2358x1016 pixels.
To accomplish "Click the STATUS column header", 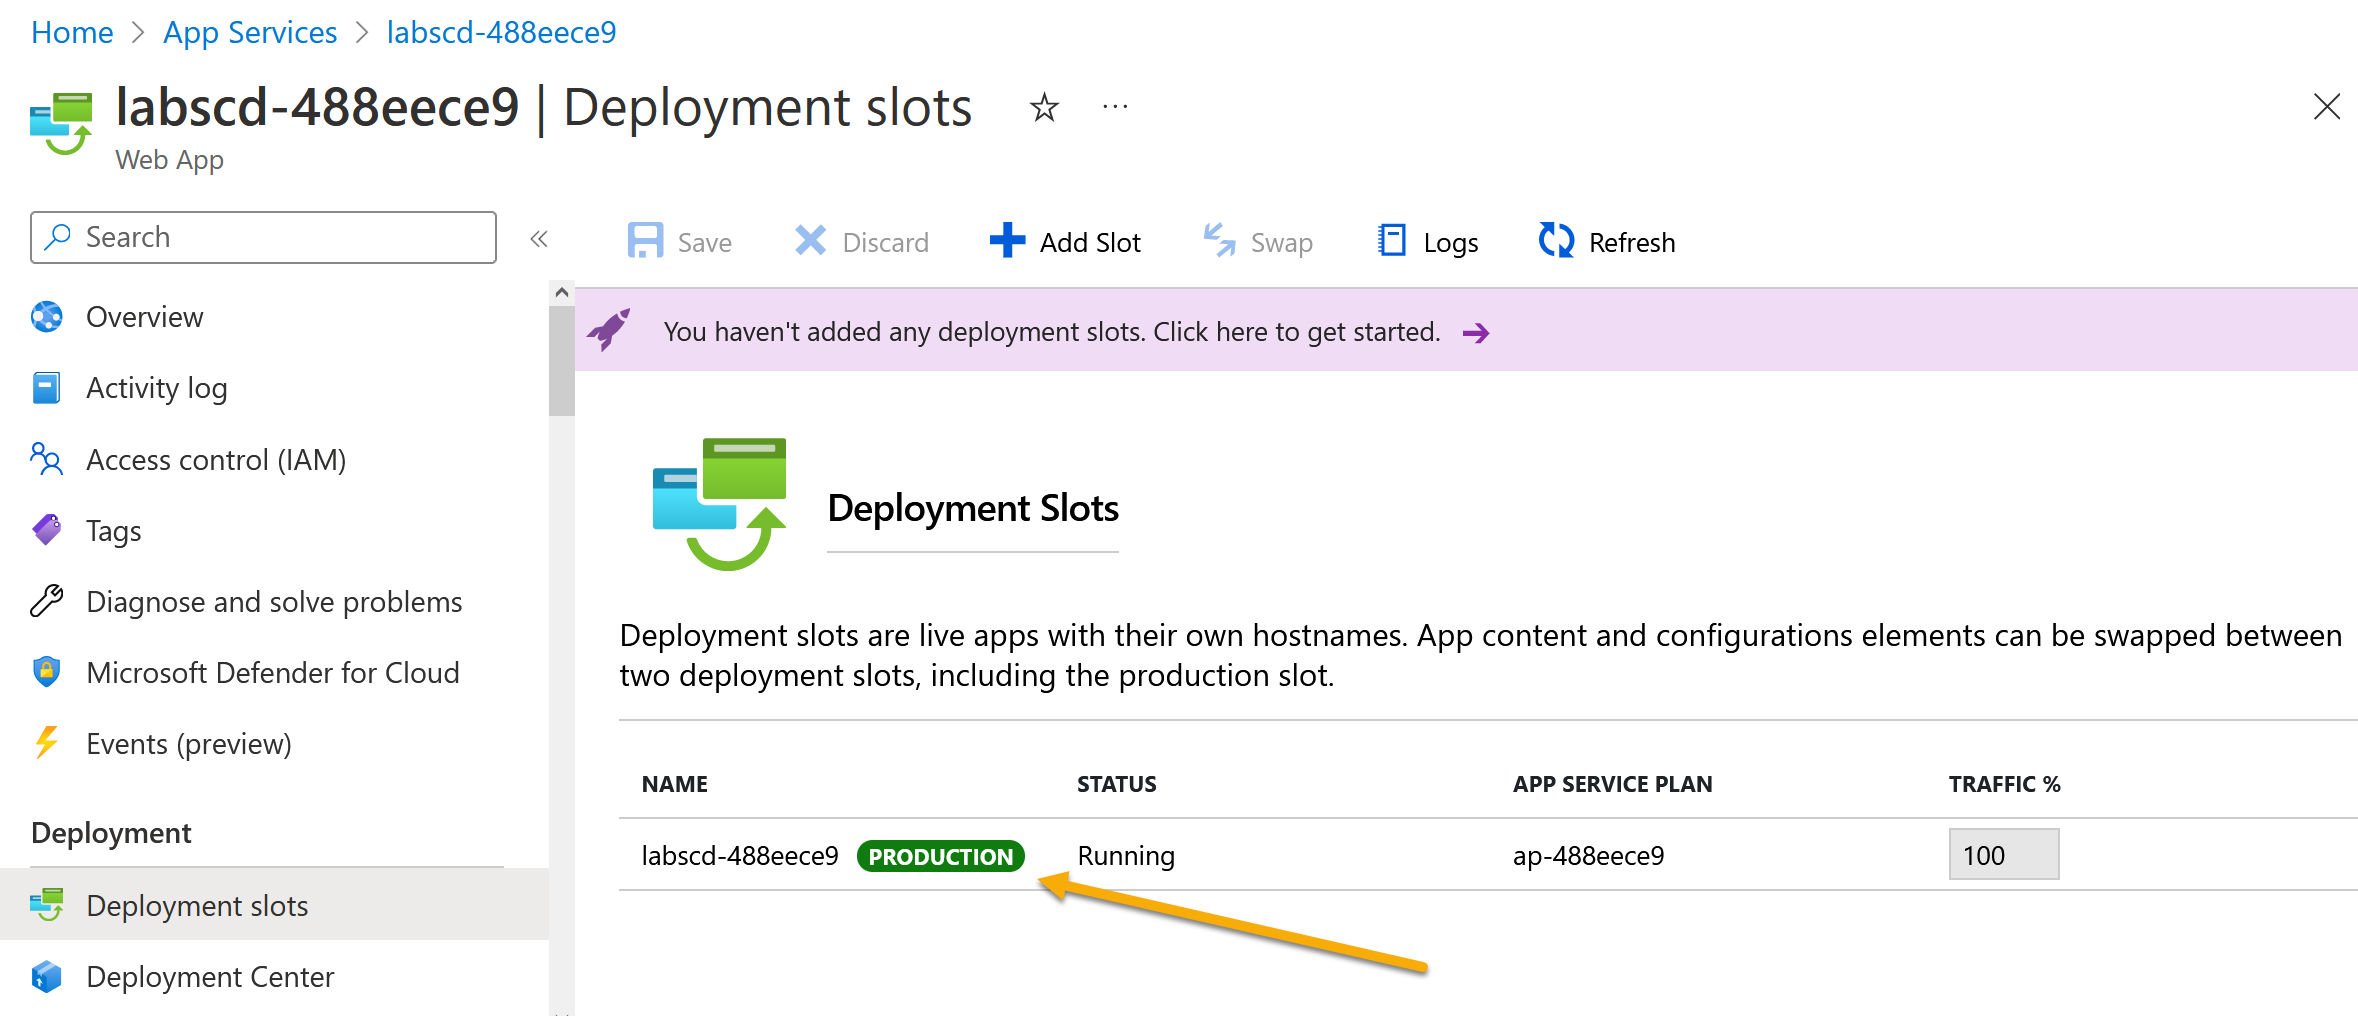I will (1116, 785).
